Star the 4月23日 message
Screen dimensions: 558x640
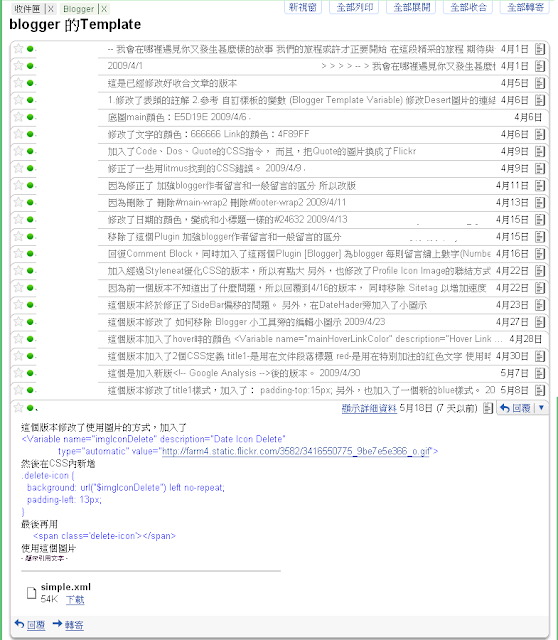point(18,304)
